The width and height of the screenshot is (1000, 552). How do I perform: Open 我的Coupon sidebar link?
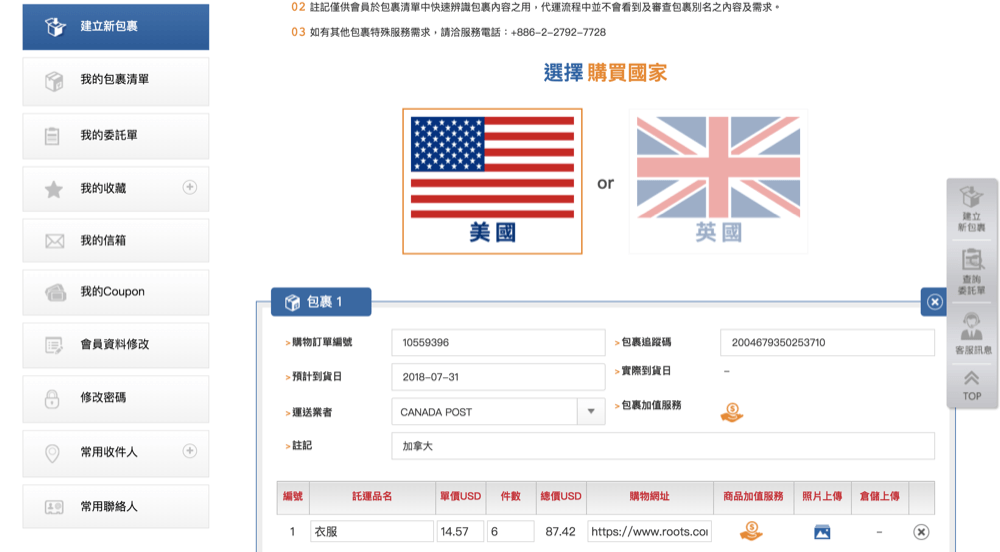[x=115, y=292]
